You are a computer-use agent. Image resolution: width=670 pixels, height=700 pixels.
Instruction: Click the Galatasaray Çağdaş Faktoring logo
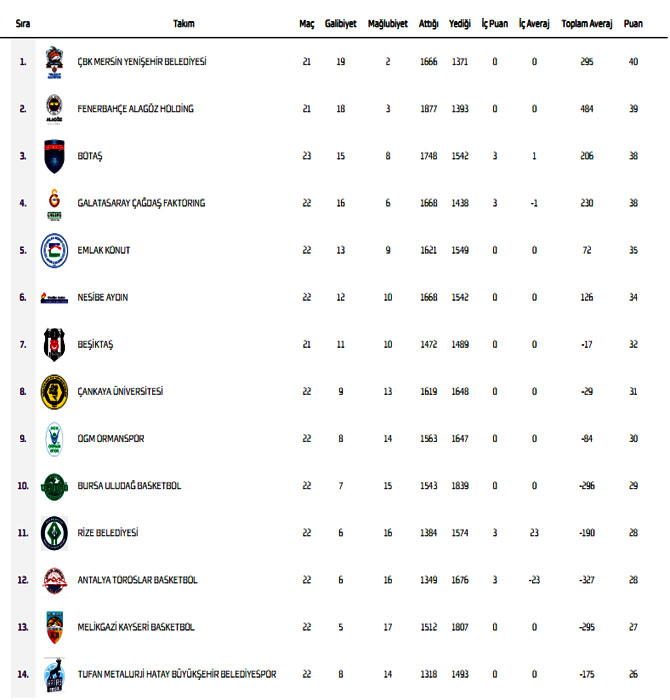pos(54,203)
